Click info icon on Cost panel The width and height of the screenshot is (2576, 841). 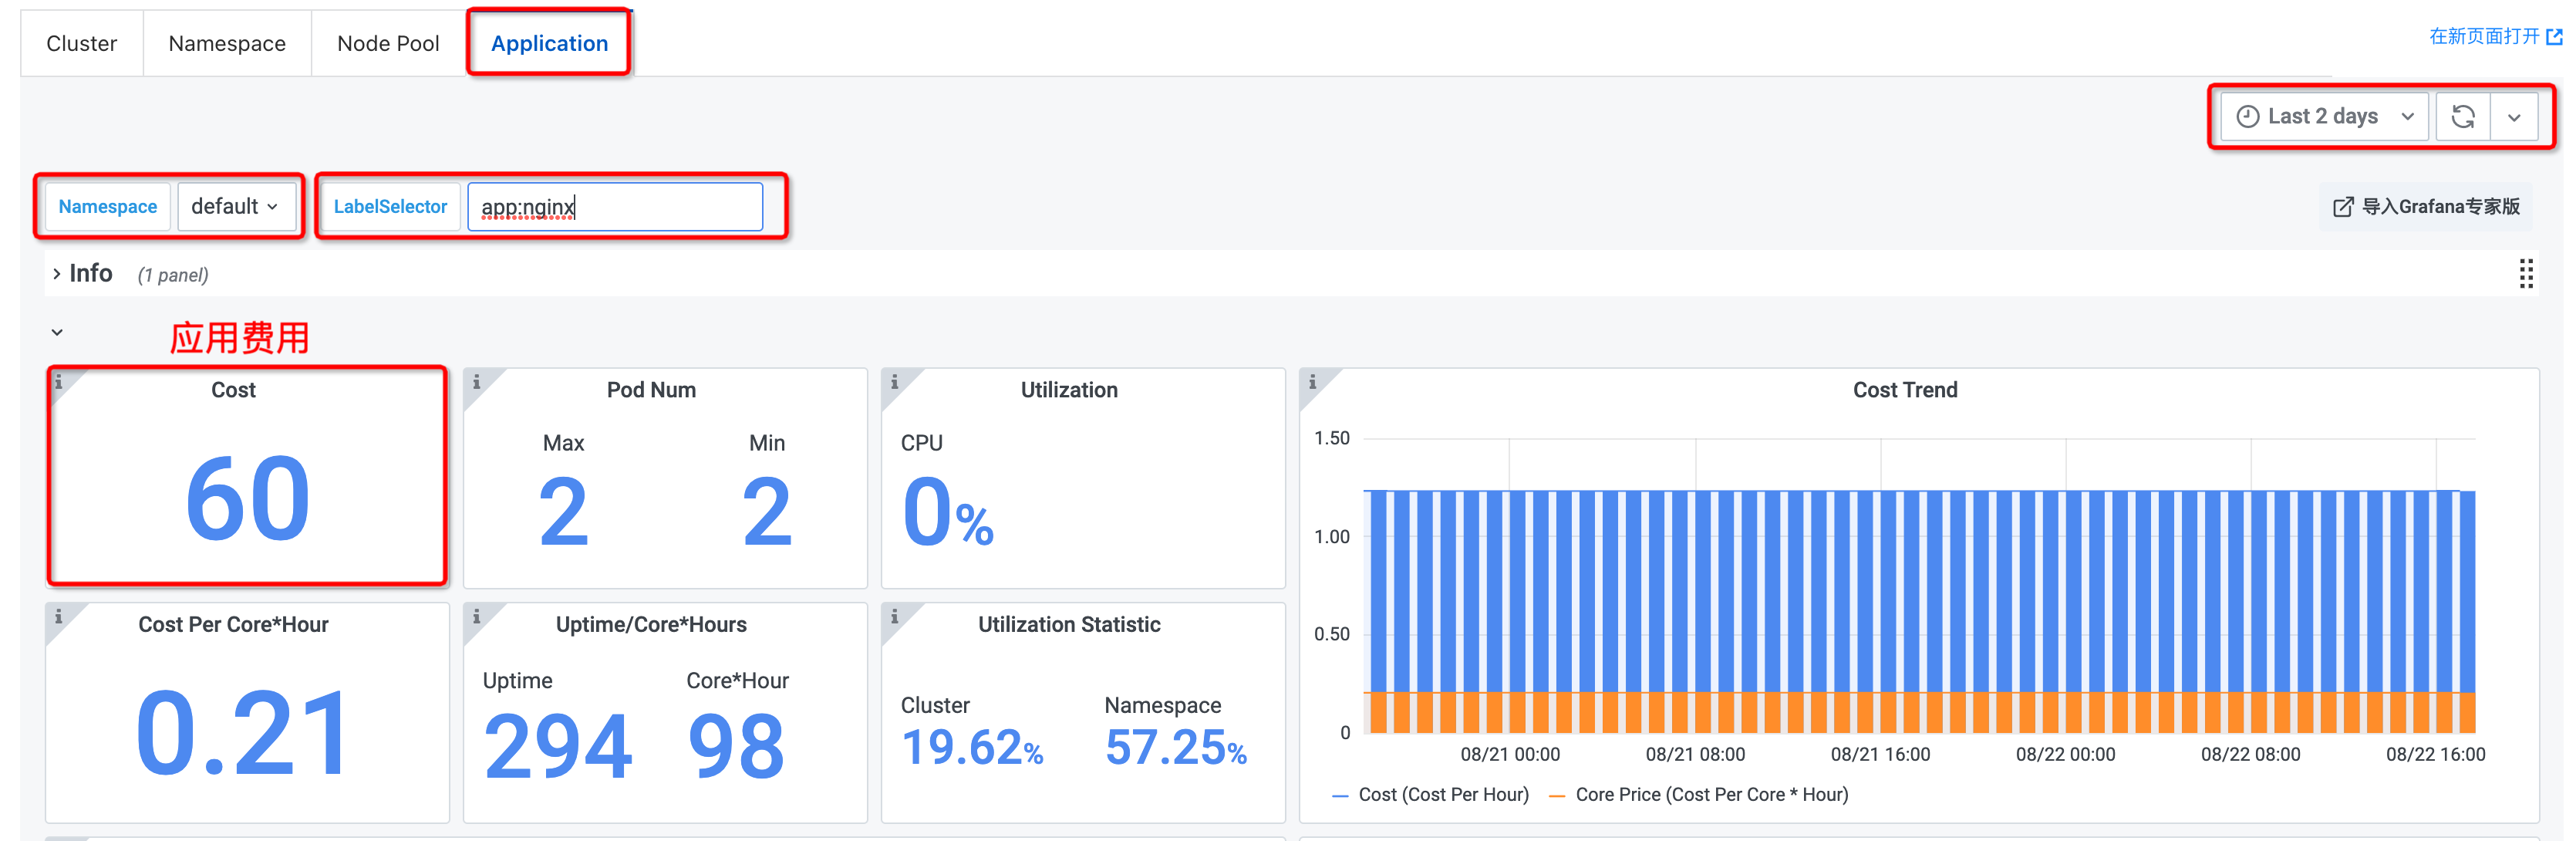tap(59, 382)
